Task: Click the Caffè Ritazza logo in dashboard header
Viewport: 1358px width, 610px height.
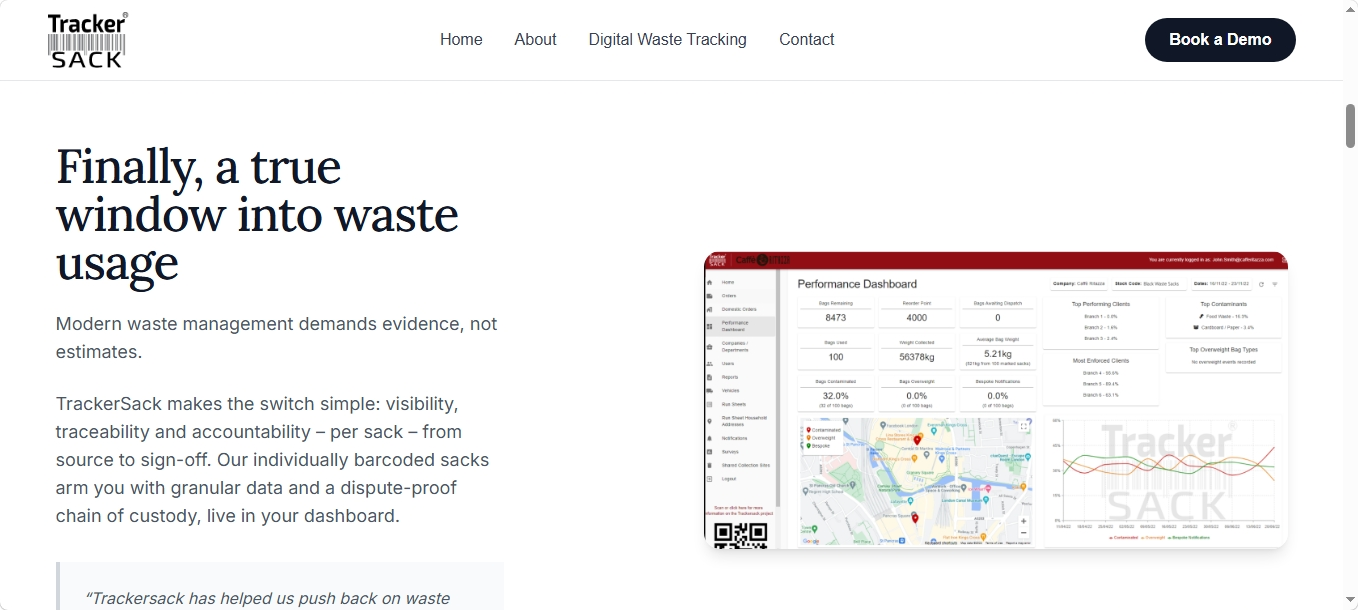Action: (x=763, y=260)
